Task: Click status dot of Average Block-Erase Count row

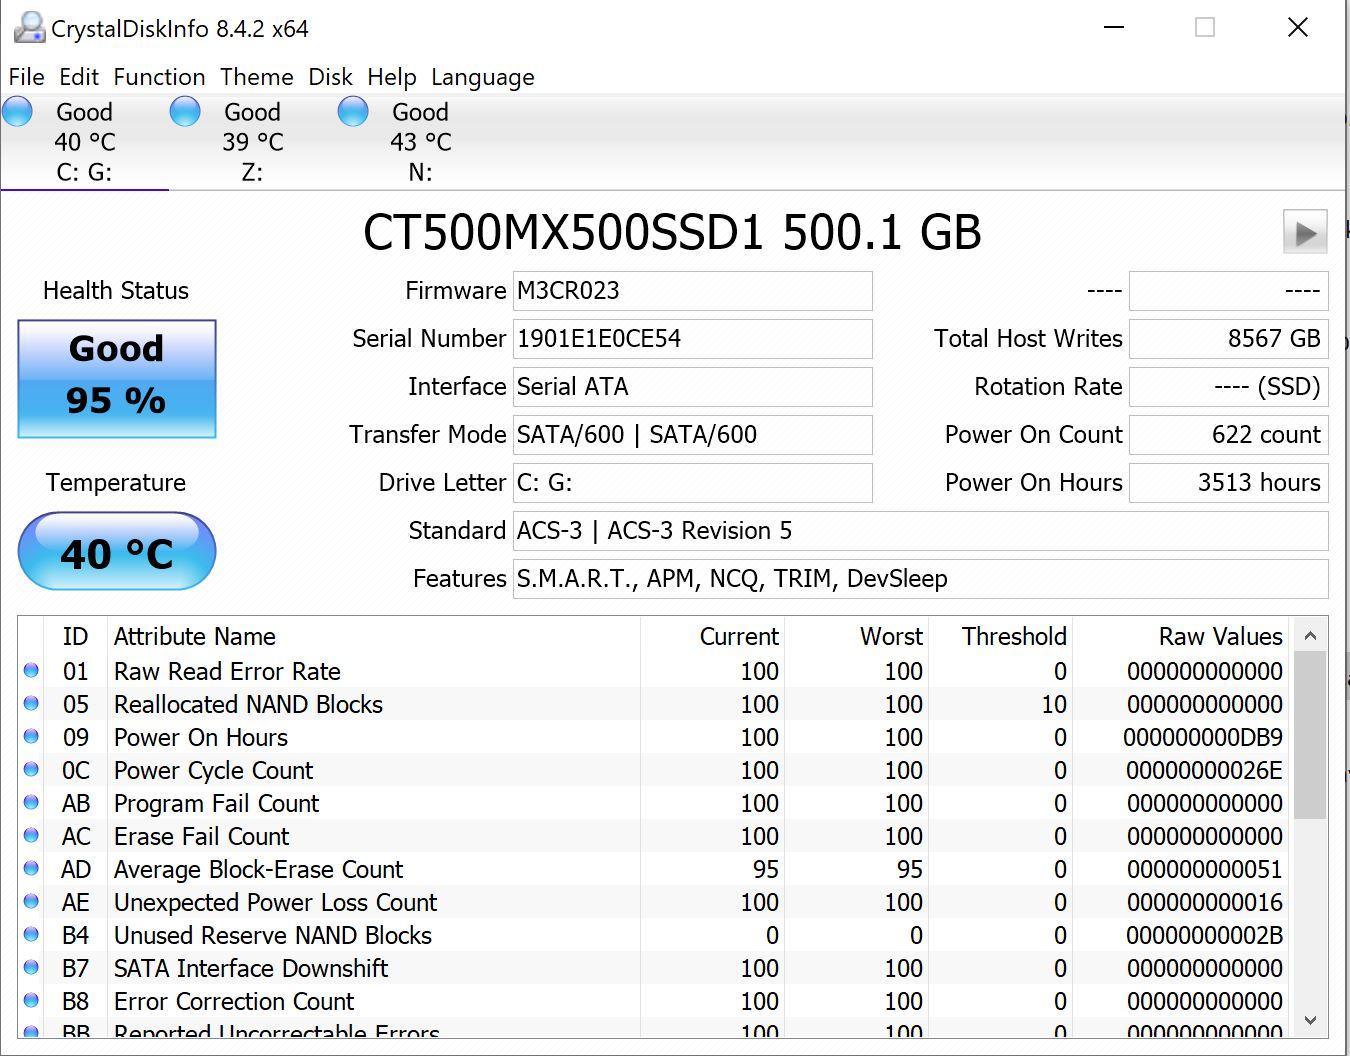Action: [31, 869]
